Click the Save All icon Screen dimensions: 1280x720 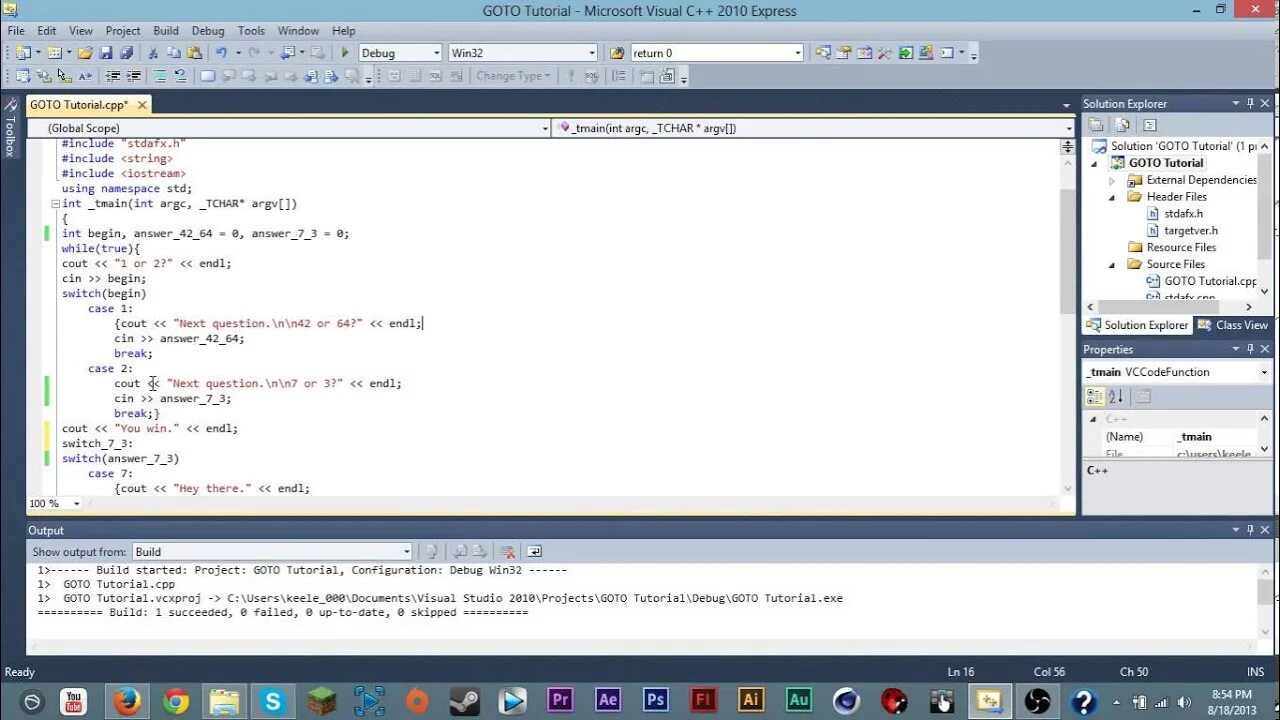coord(127,53)
